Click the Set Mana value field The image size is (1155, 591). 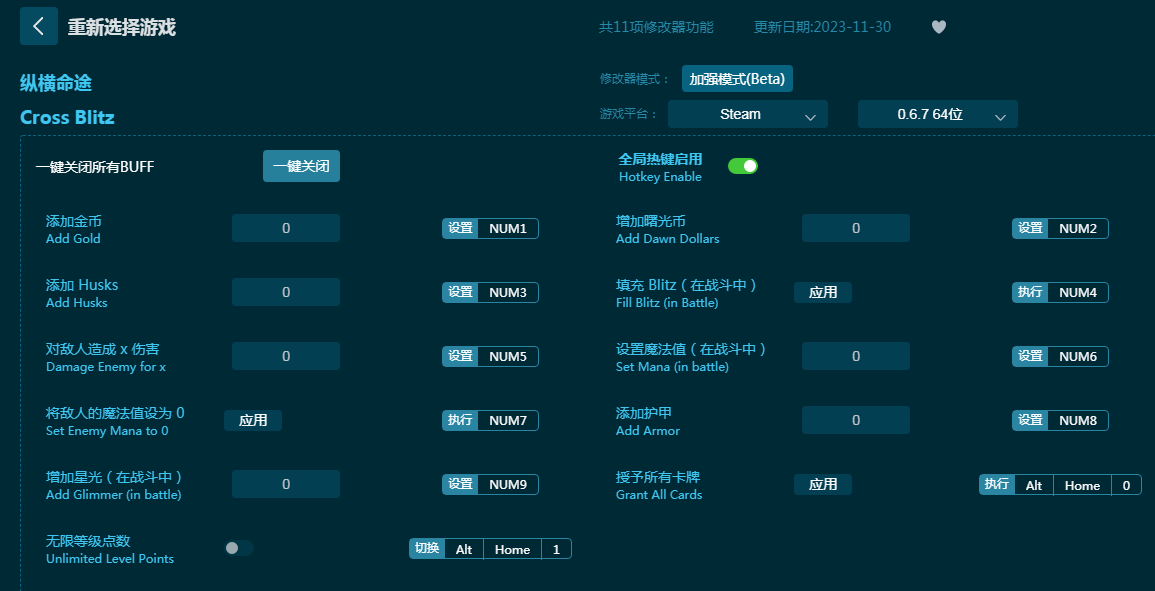(855, 356)
